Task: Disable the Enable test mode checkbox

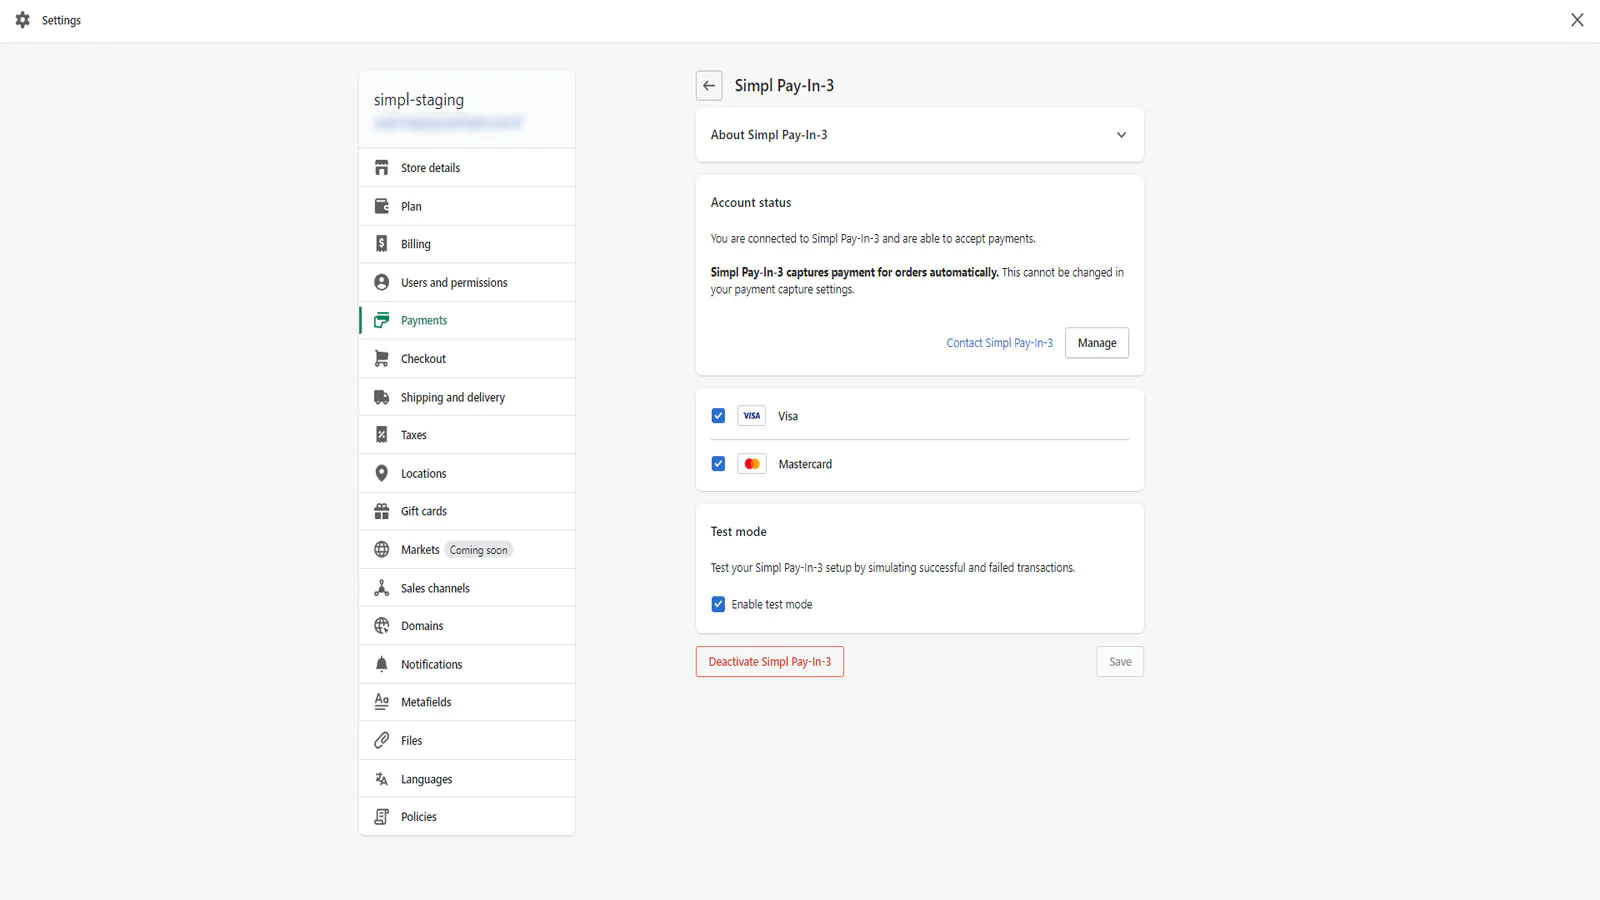Action: (x=718, y=604)
